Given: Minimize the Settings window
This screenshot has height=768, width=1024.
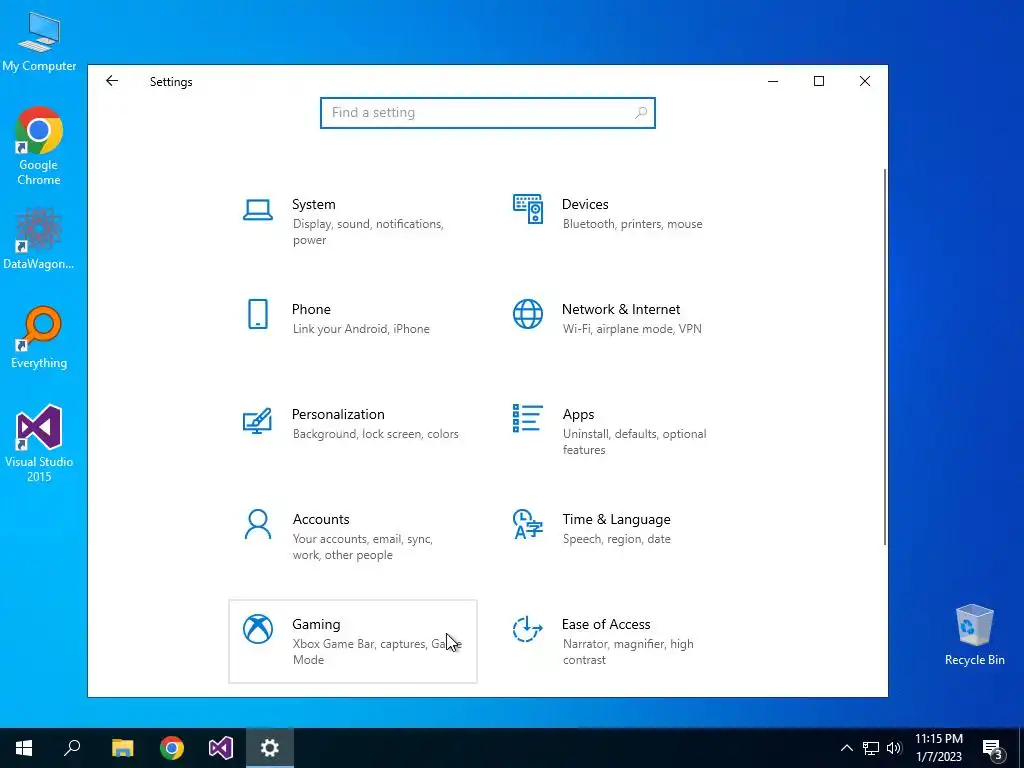Looking at the screenshot, I should (x=773, y=82).
